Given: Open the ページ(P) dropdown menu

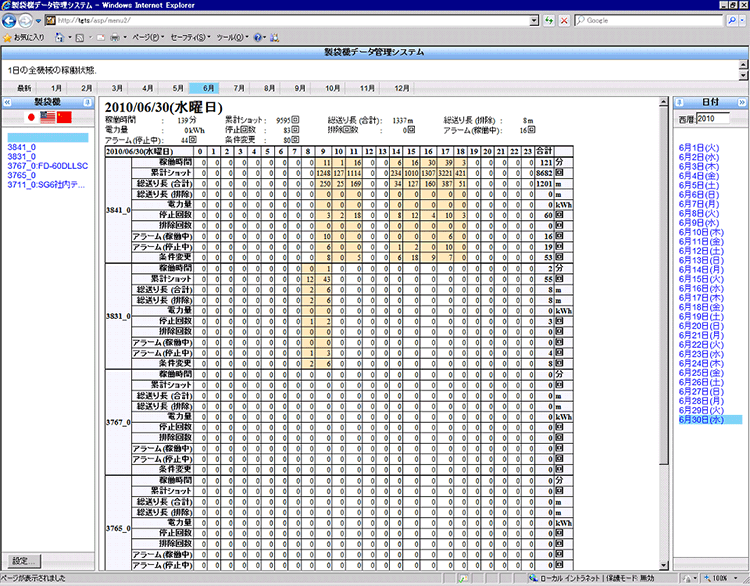Looking at the screenshot, I should 147,37.
